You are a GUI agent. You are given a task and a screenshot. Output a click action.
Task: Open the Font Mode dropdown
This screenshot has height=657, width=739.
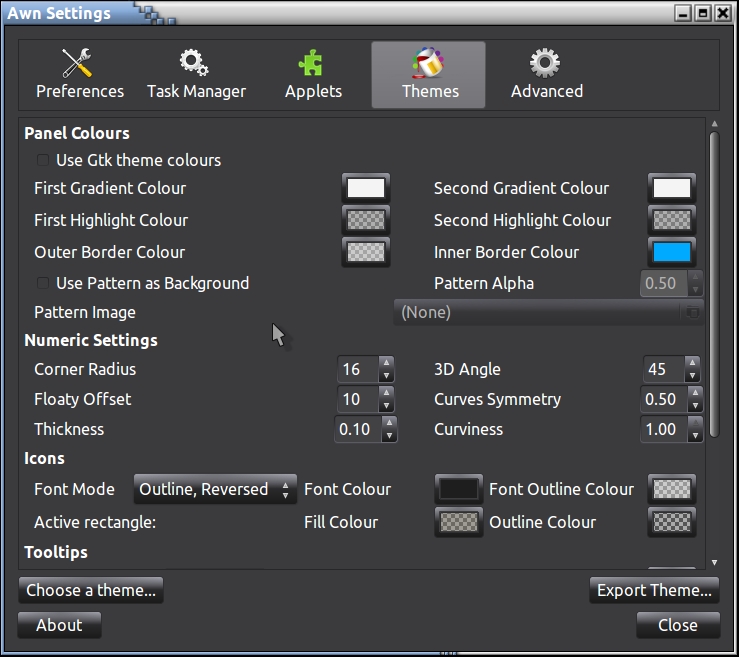pyautogui.click(x=215, y=489)
